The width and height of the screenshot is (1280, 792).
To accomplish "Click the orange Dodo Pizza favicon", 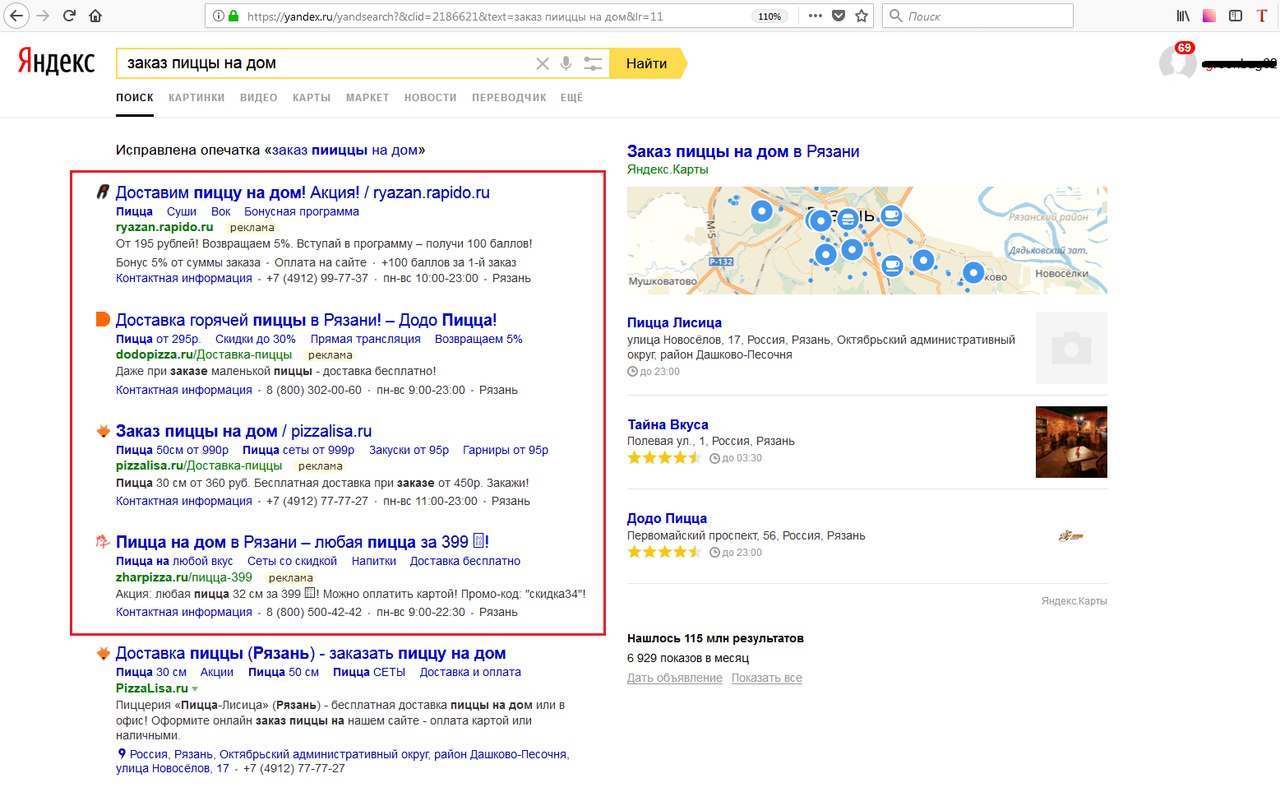I will (x=102, y=320).
